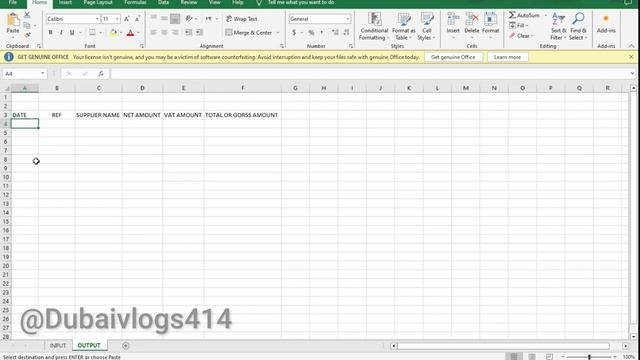Screen dimensions: 640x360
Task: Click the Learn more button
Action: coord(507,57)
